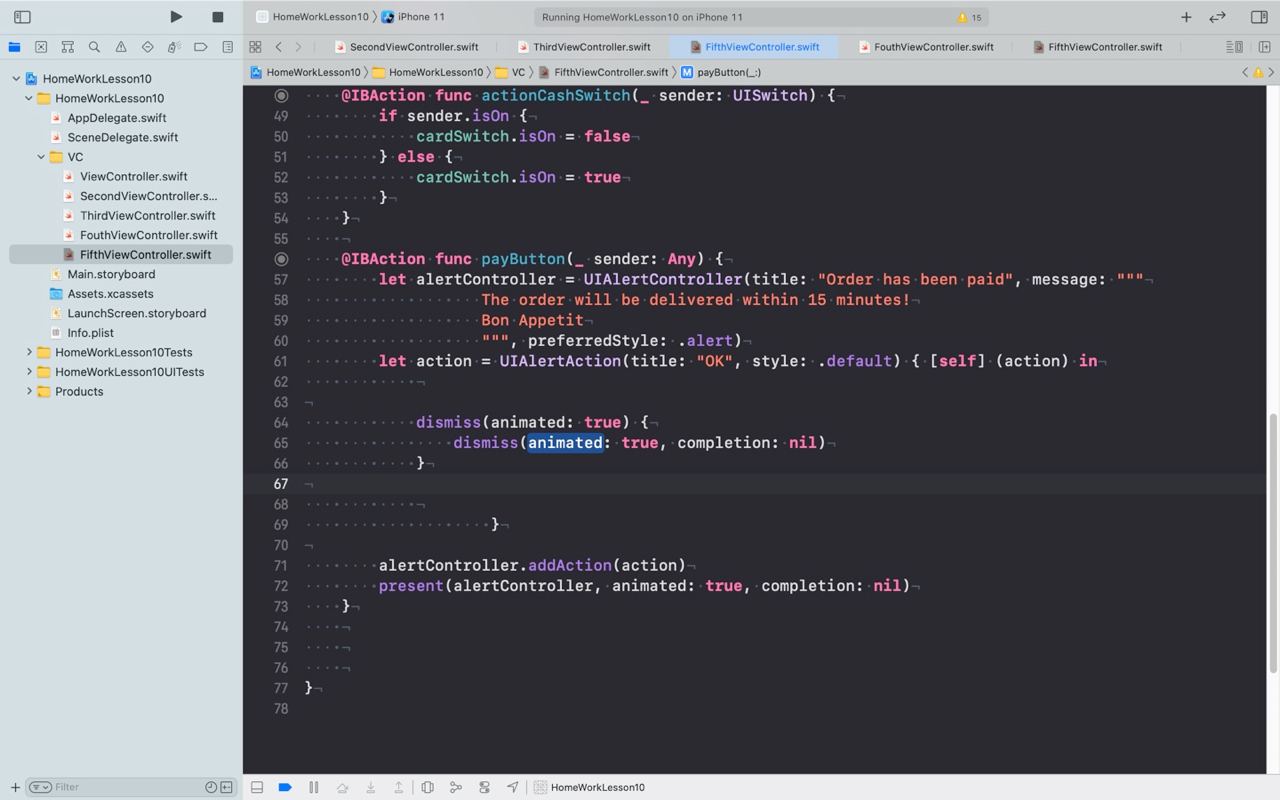Click the VC folder in the jump bar

pos(510,72)
